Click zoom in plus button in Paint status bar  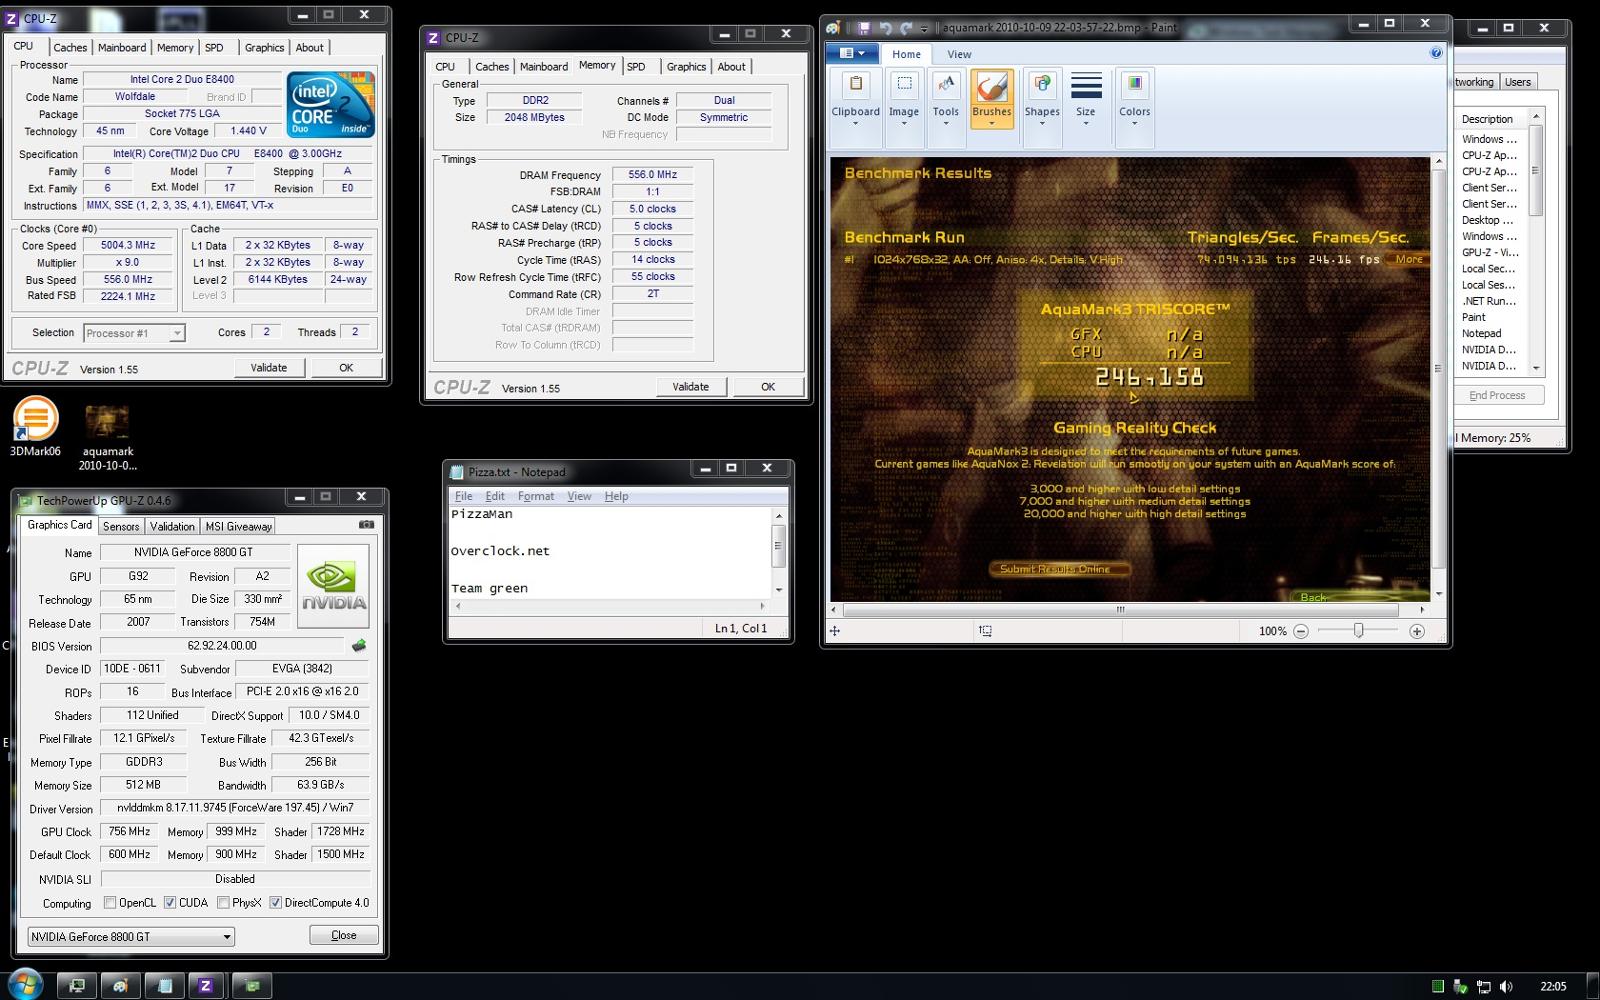pos(1416,631)
